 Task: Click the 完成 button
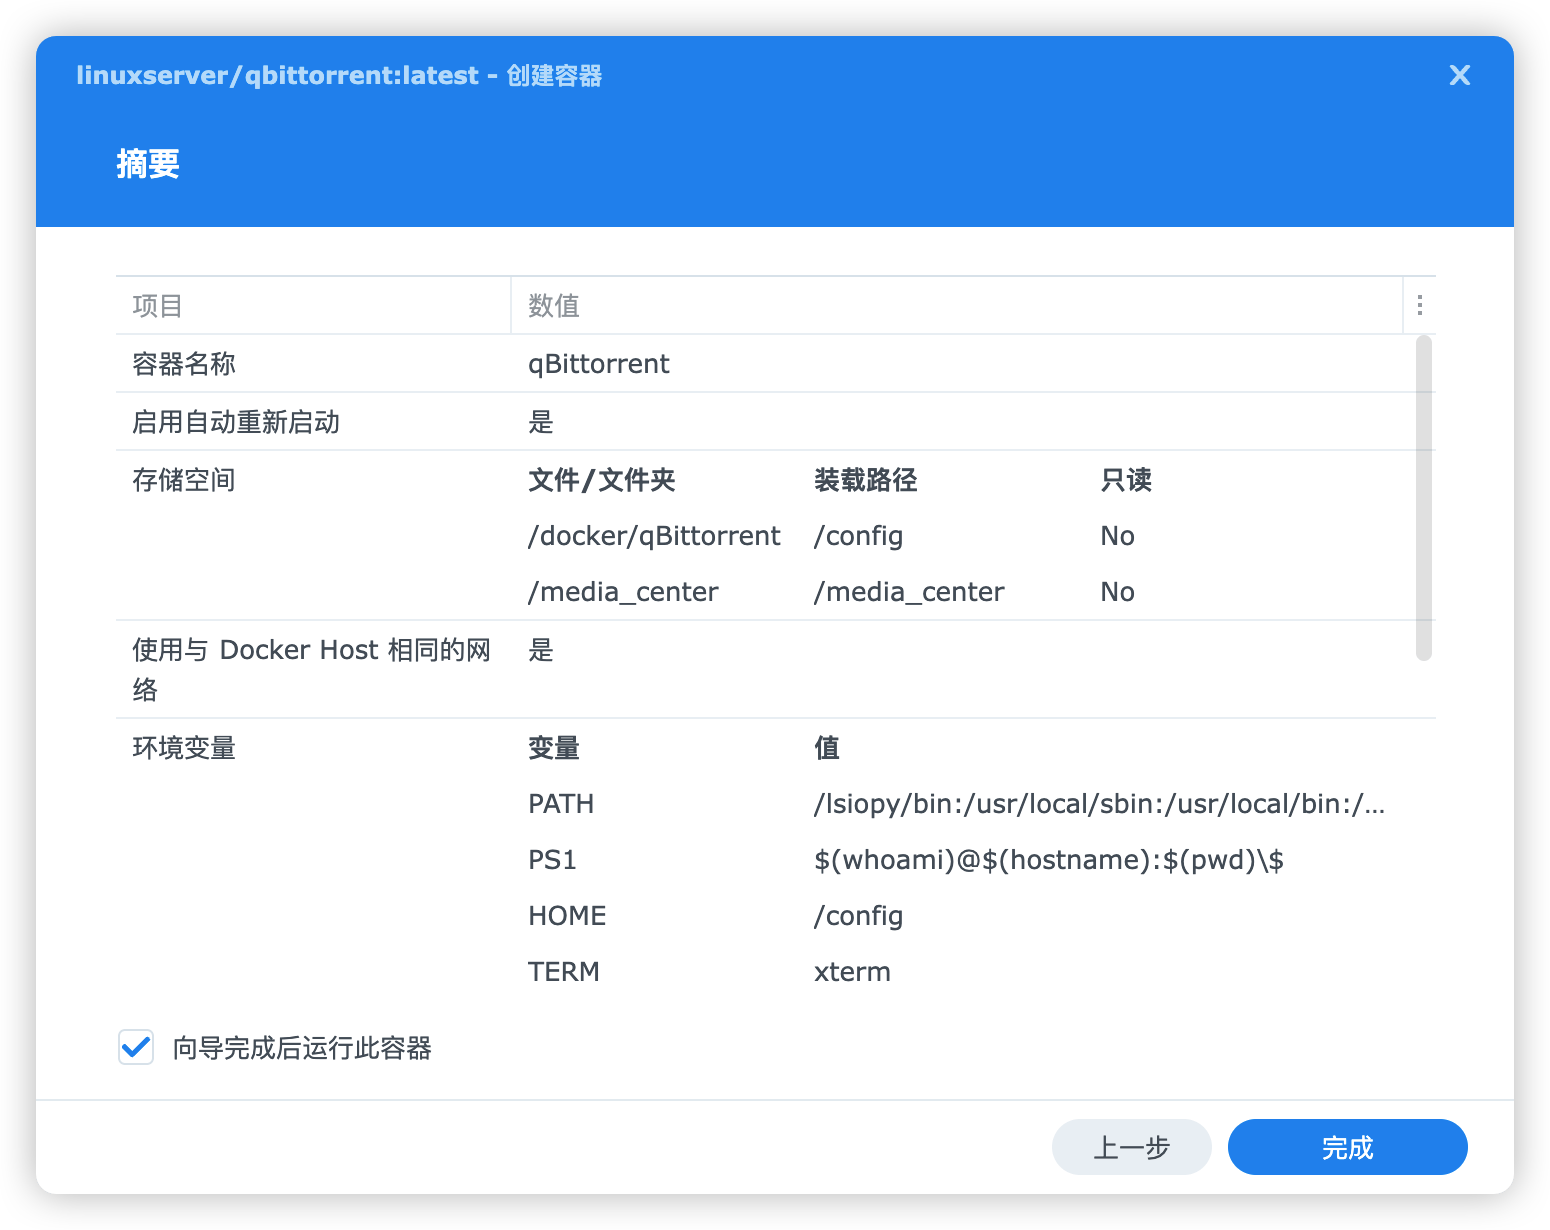pyautogui.click(x=1346, y=1147)
